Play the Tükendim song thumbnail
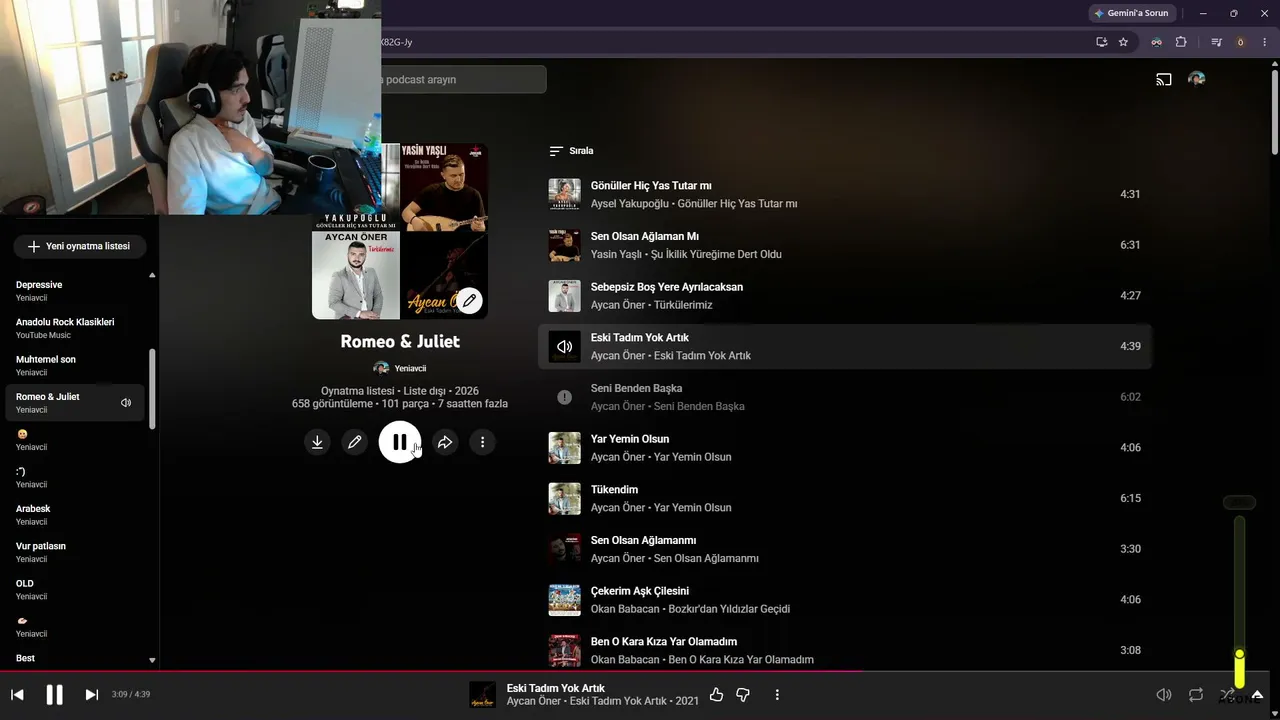This screenshot has width=1280, height=720. click(564, 498)
